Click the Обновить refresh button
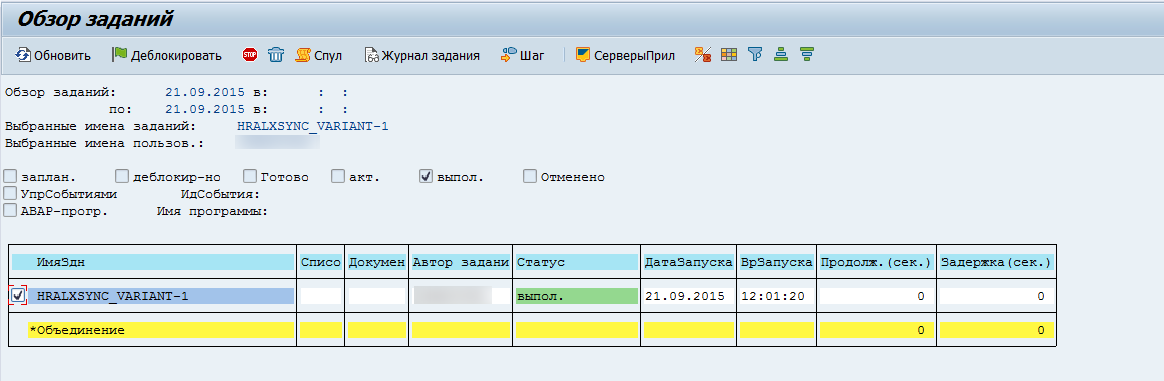This screenshot has width=1164, height=381. pyautogui.click(x=53, y=55)
